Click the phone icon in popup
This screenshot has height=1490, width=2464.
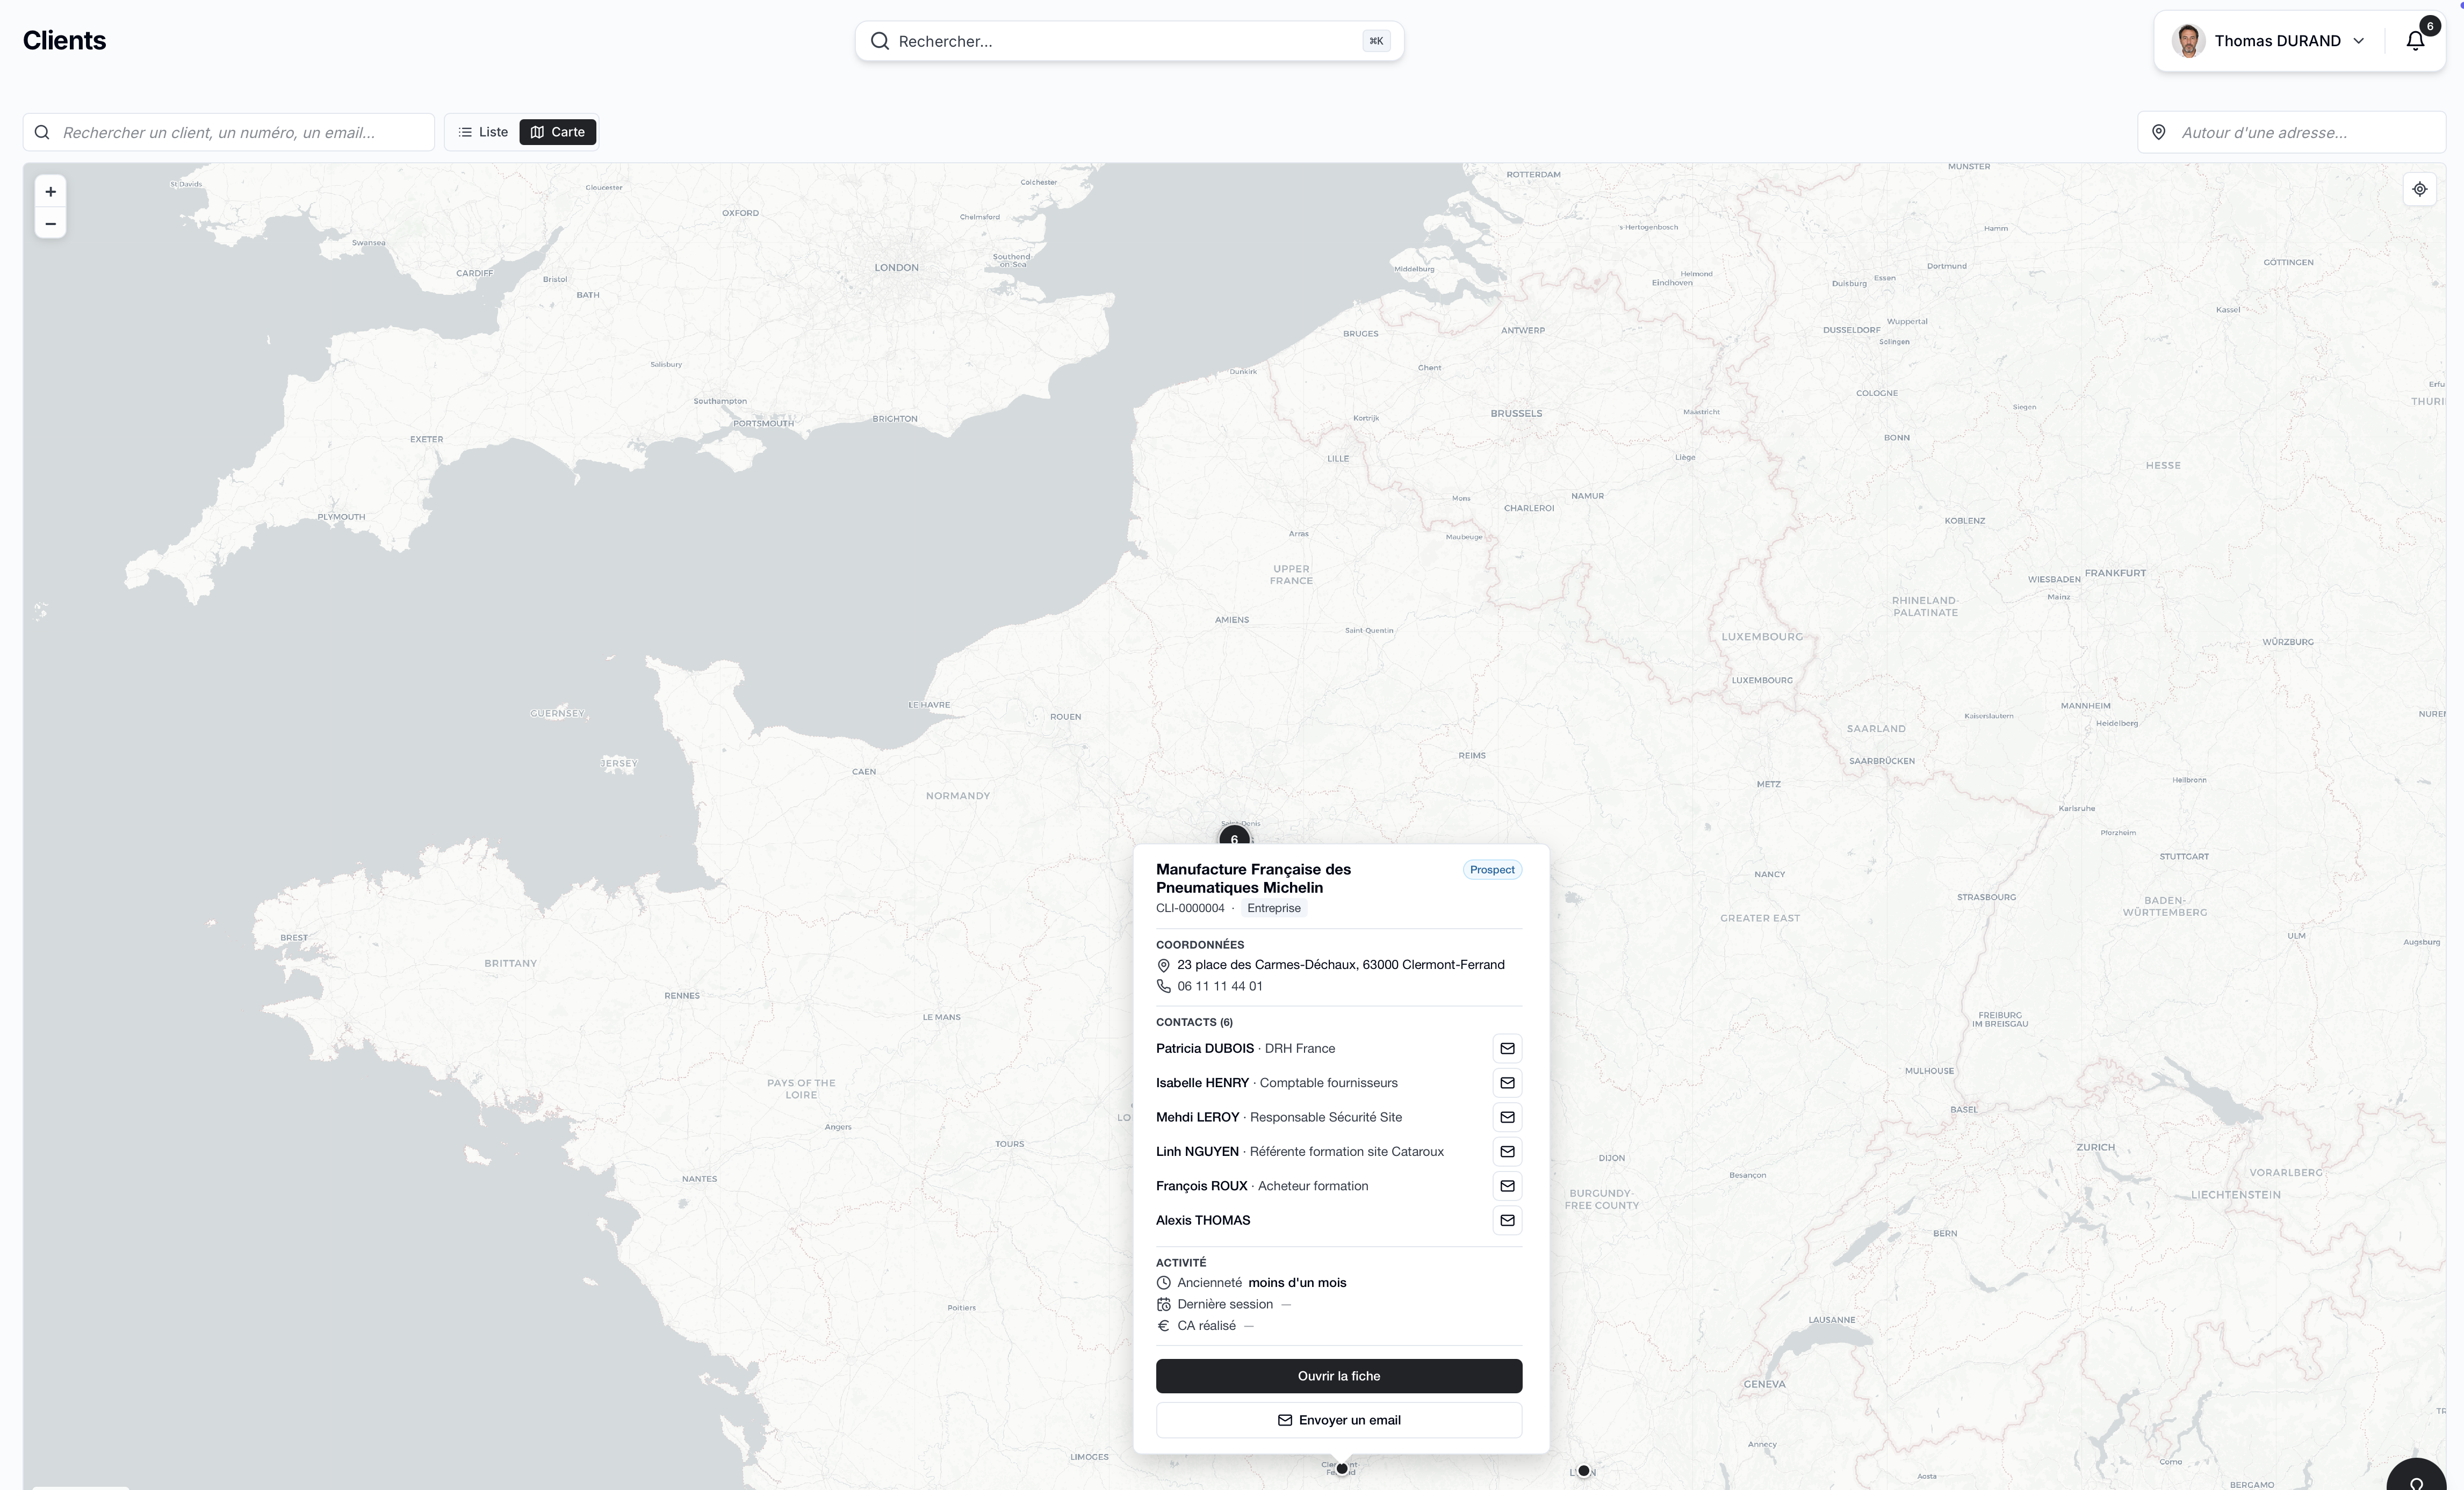1163,986
